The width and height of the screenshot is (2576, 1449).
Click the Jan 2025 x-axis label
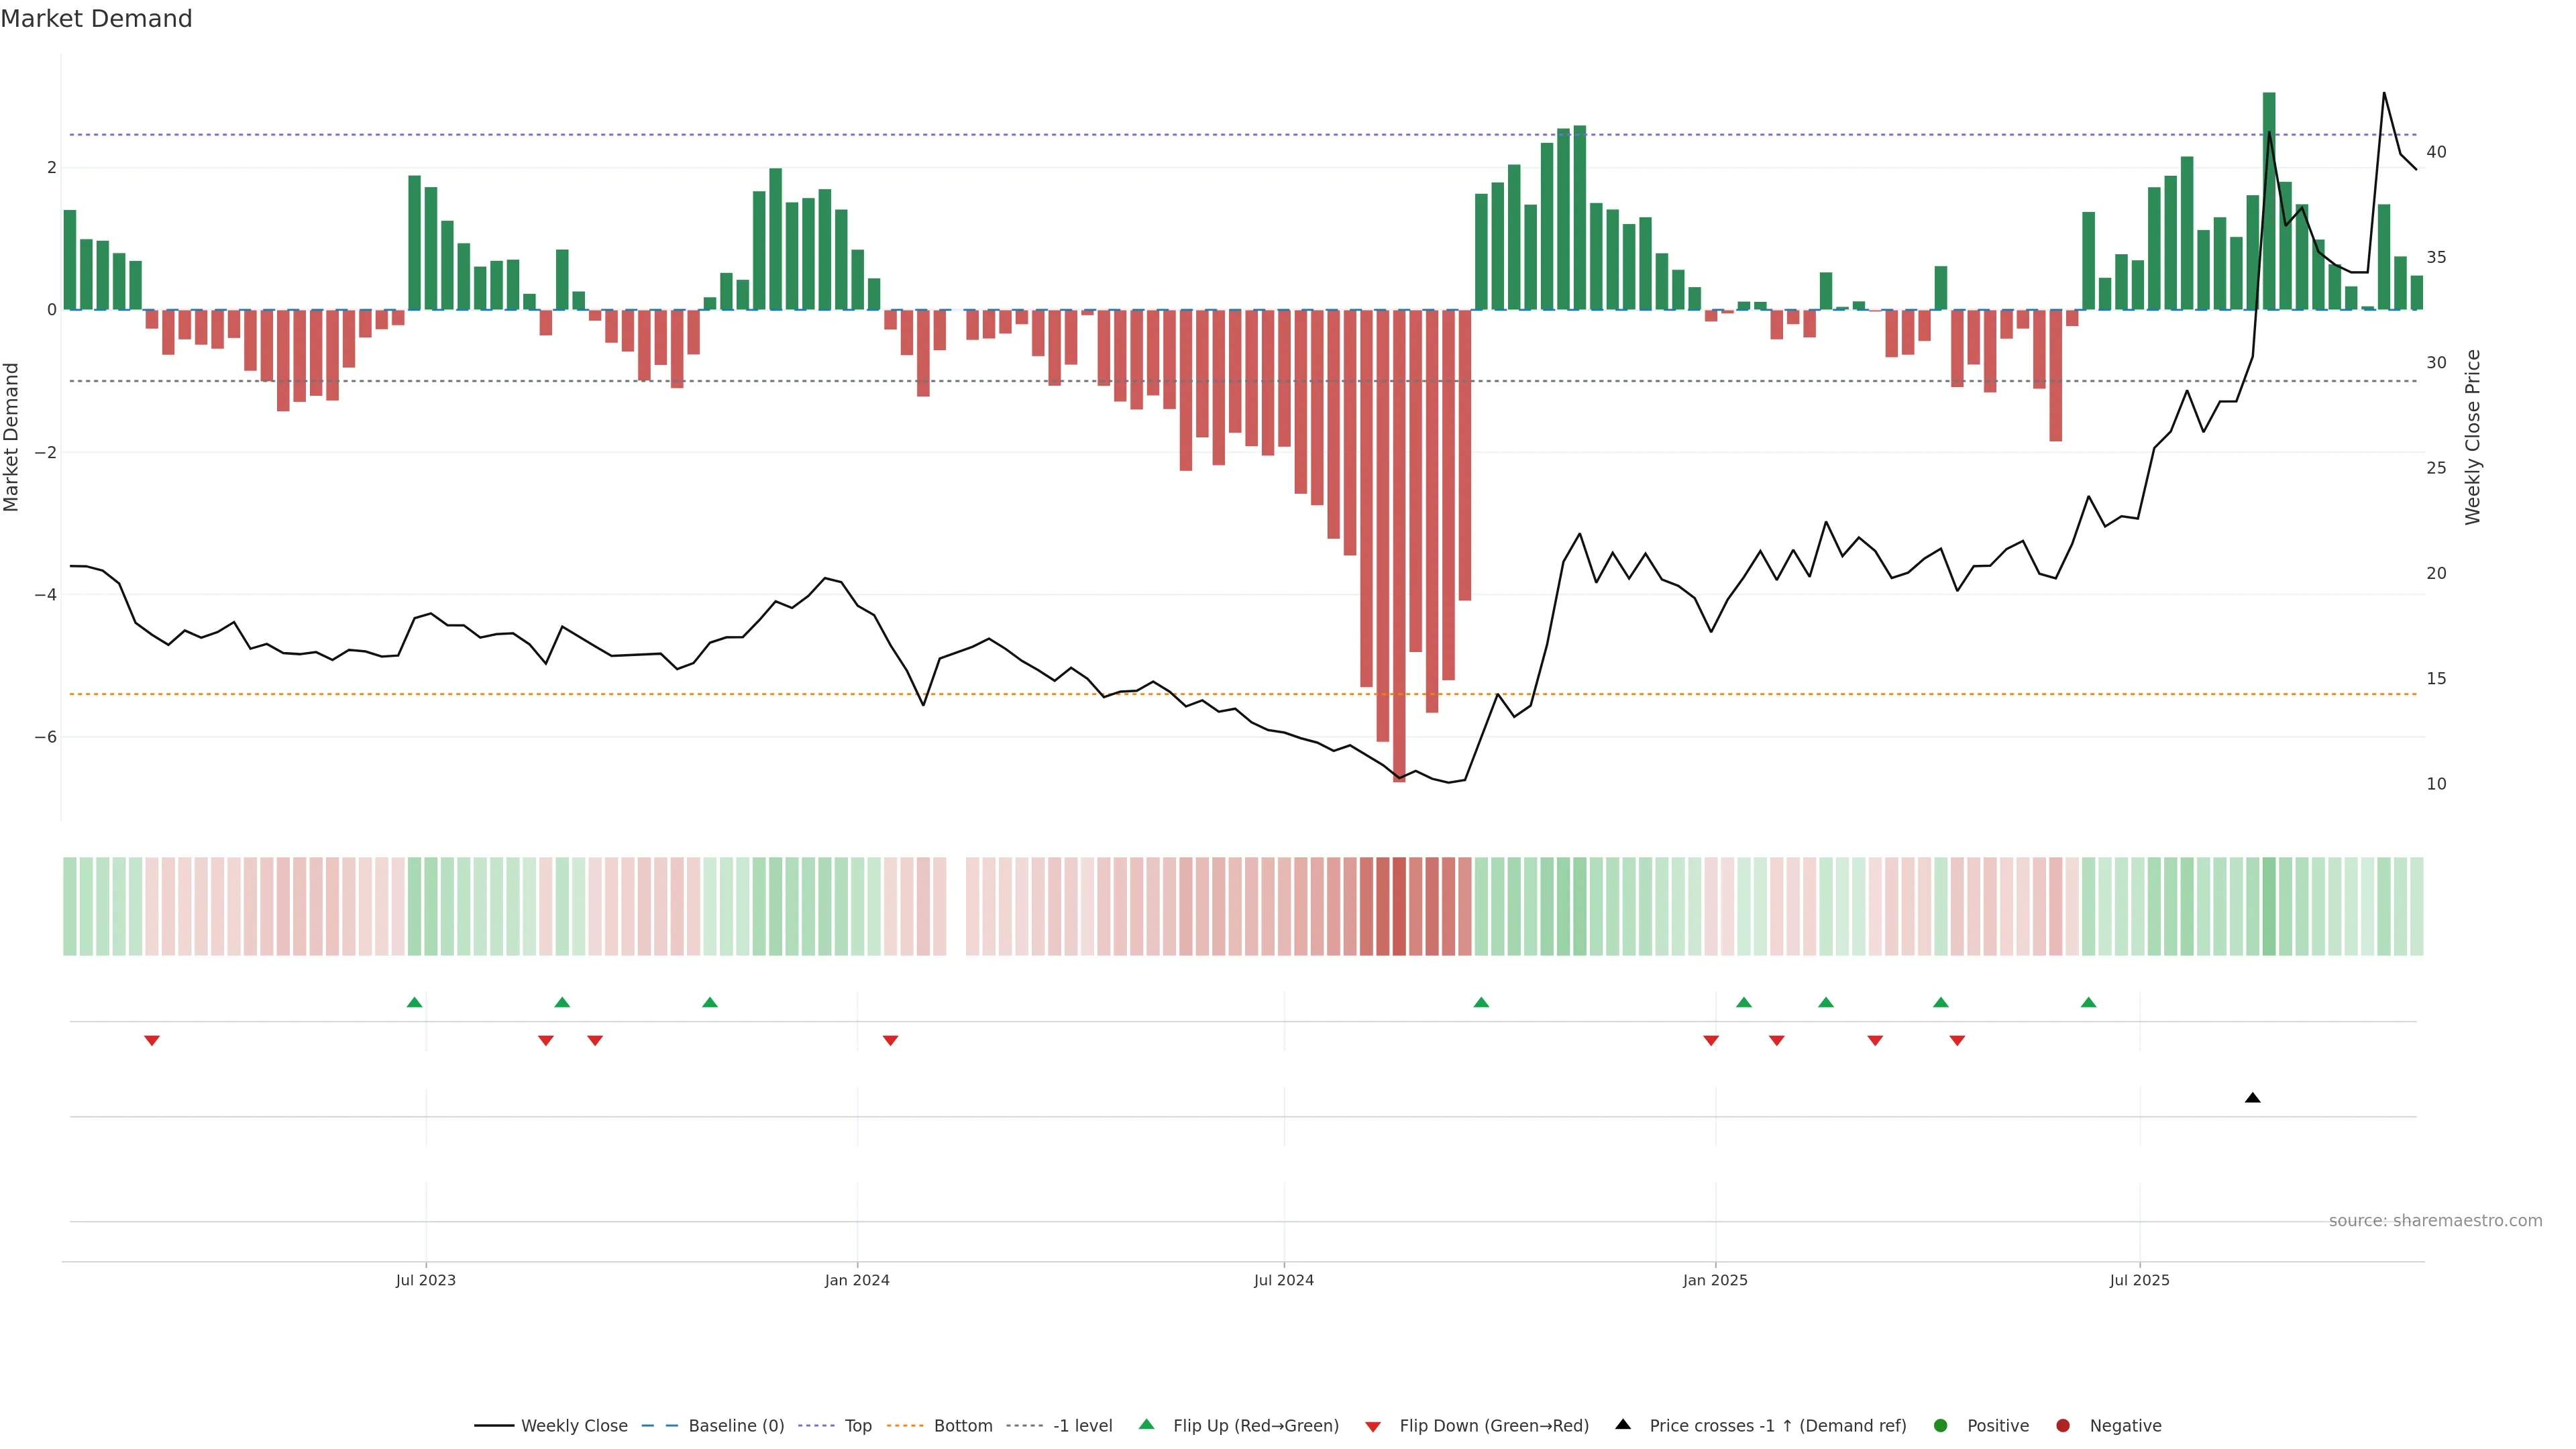pos(1715,1280)
